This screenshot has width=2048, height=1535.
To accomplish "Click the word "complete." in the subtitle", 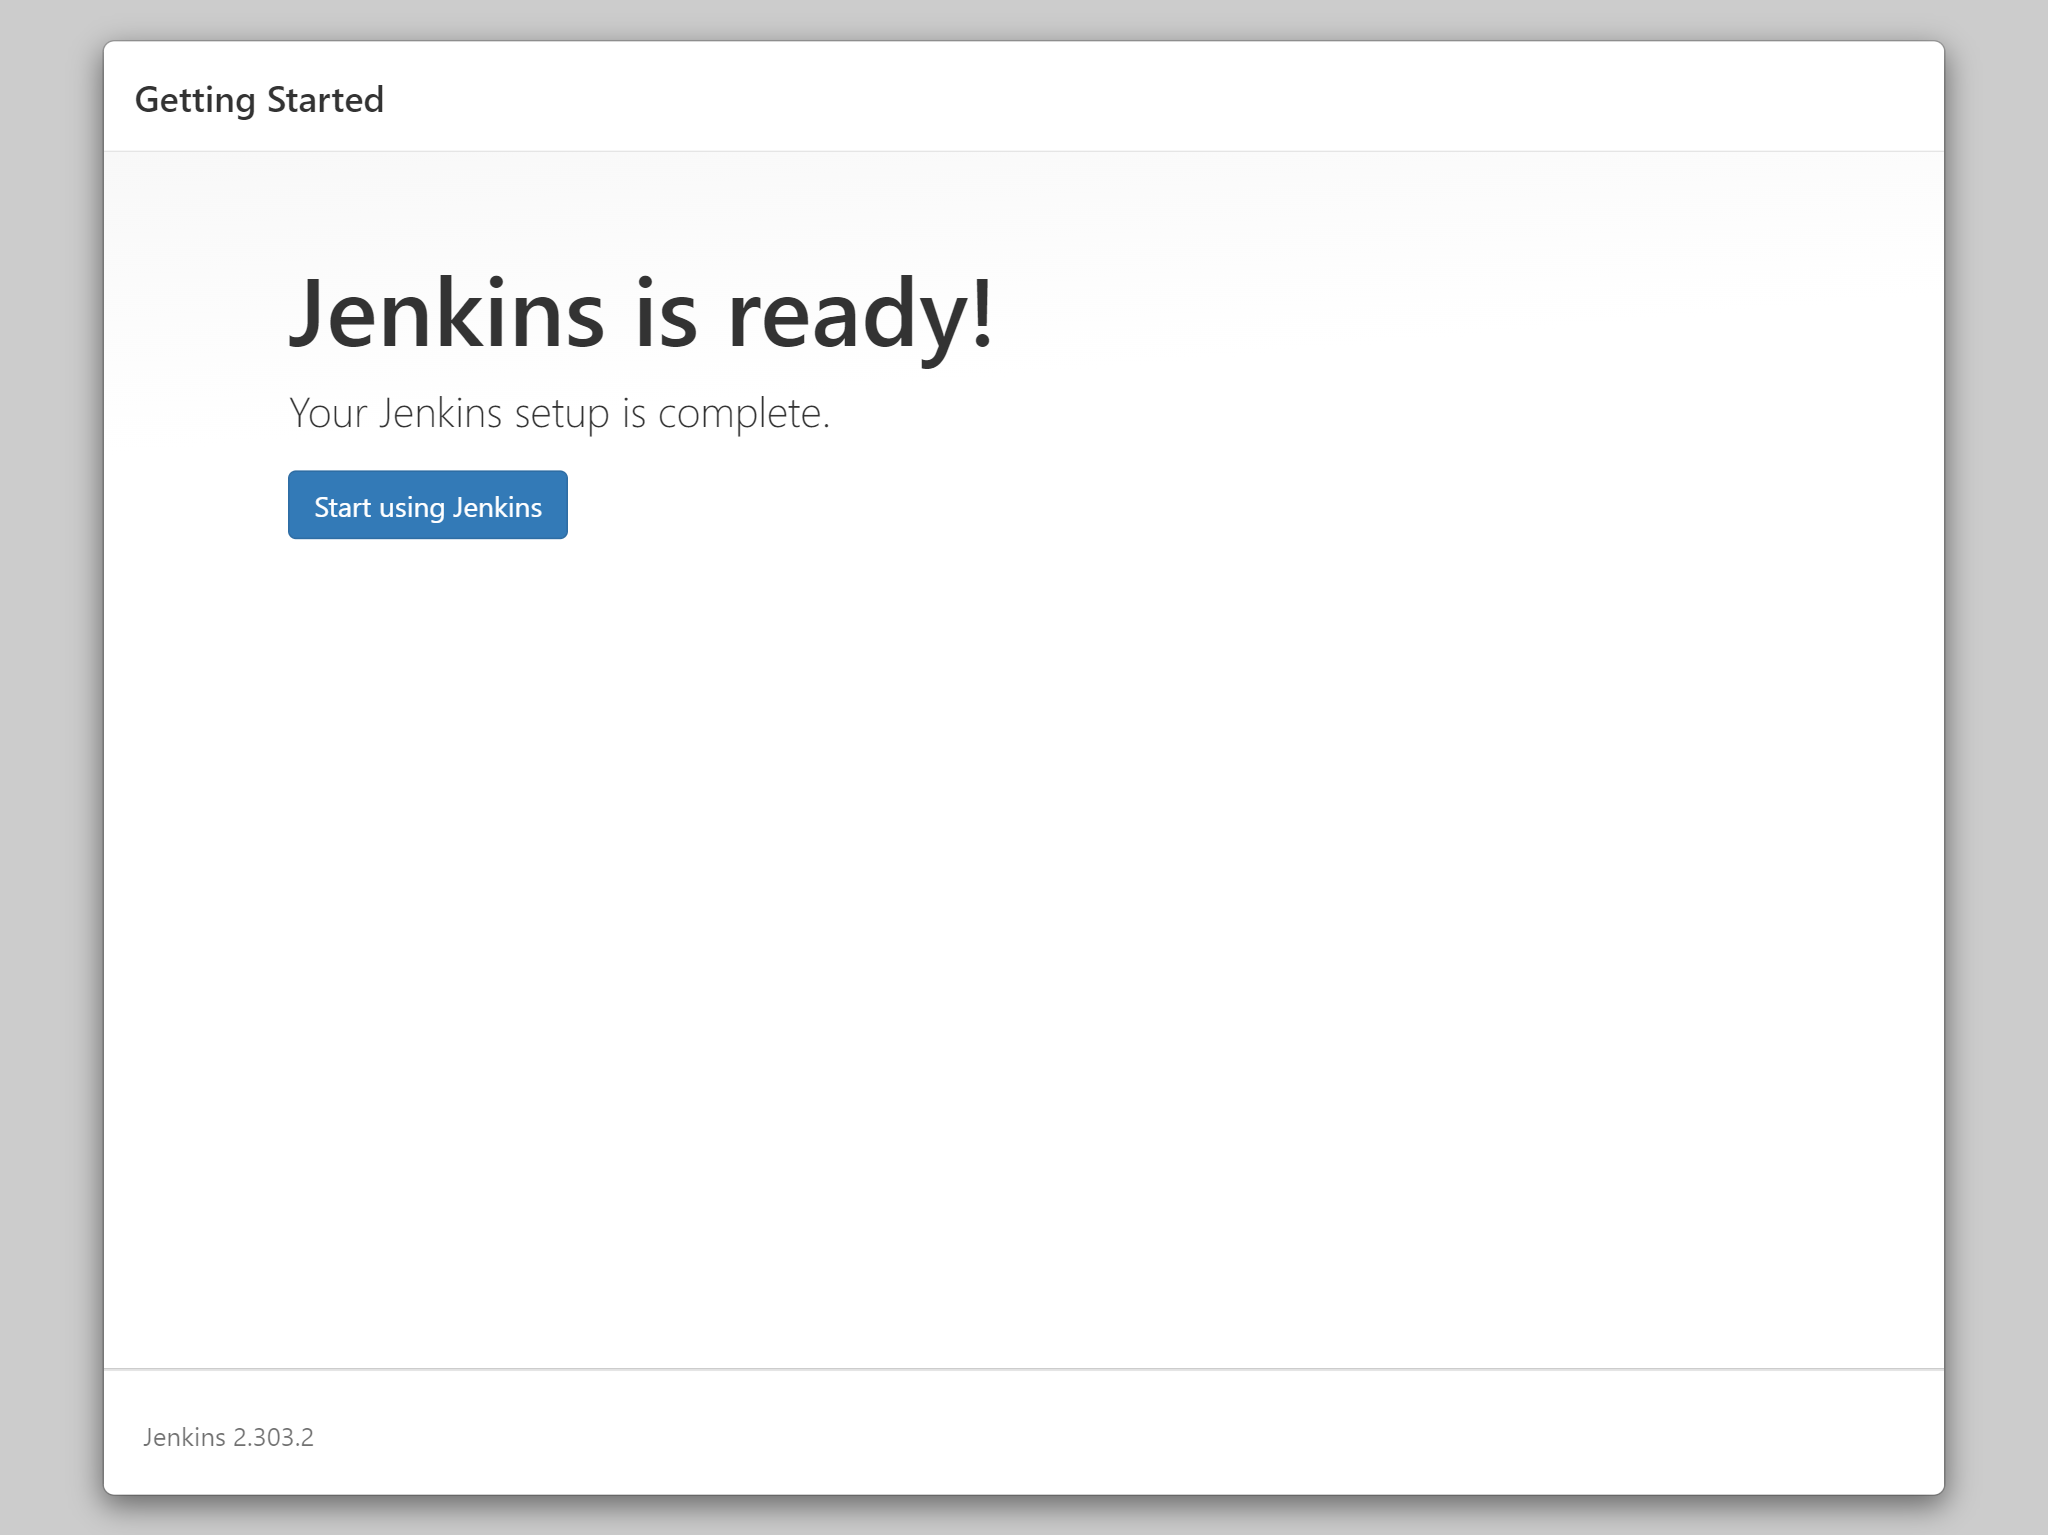I will tap(743, 414).
